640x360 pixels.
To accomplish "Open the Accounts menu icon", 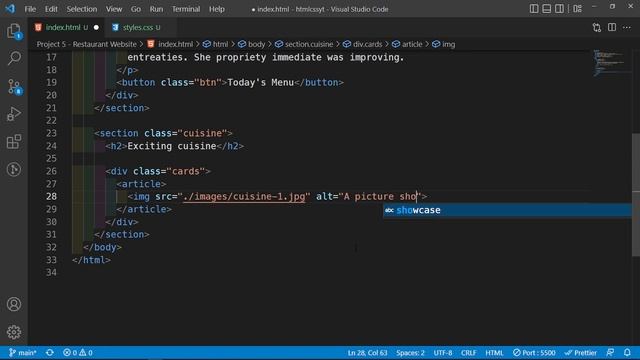I will [x=14, y=304].
